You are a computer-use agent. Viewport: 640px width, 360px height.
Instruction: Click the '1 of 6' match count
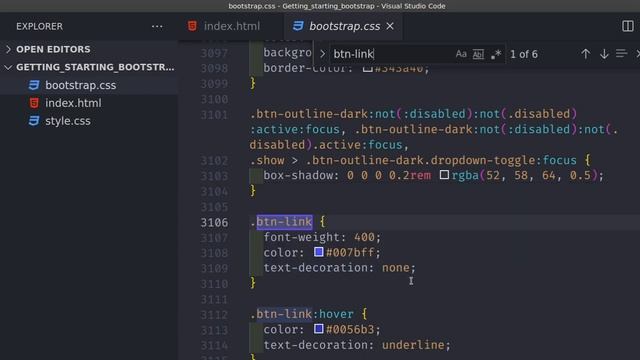(x=524, y=54)
